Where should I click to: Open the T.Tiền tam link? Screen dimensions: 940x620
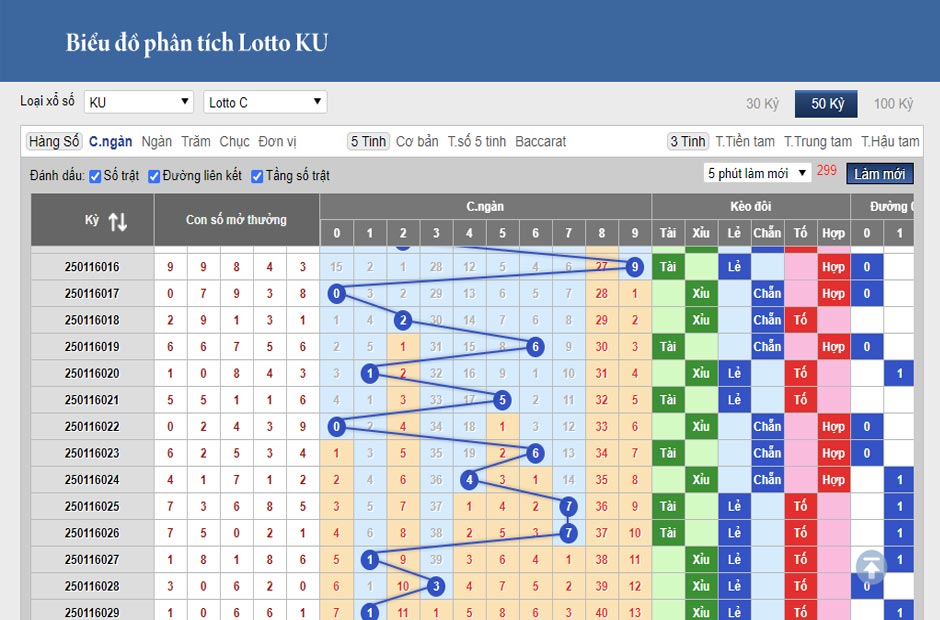pyautogui.click(x=745, y=142)
